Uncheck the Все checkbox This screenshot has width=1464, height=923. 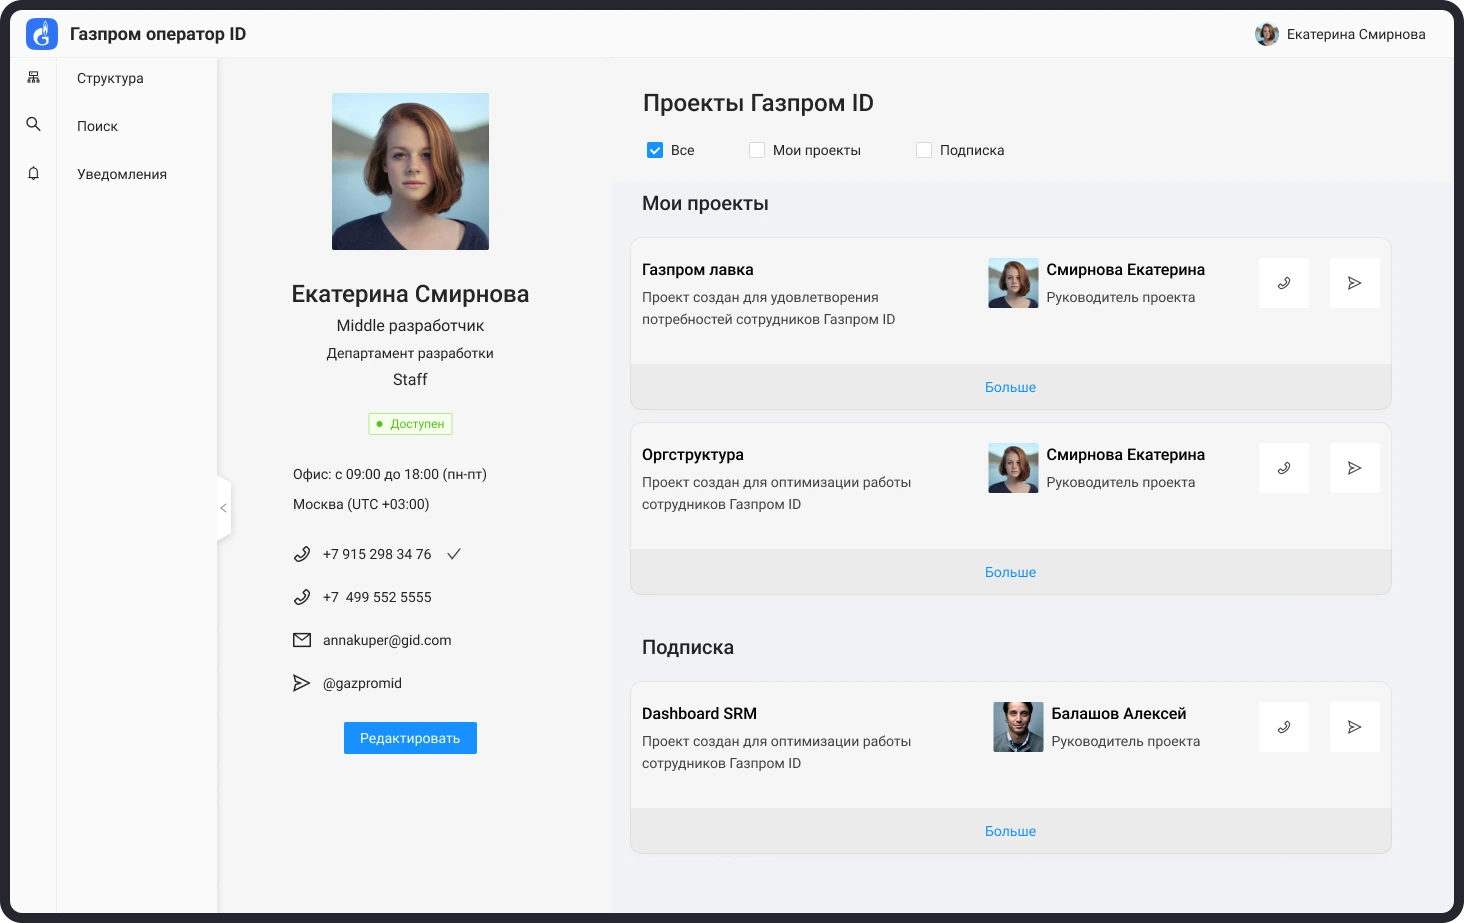pyautogui.click(x=655, y=150)
